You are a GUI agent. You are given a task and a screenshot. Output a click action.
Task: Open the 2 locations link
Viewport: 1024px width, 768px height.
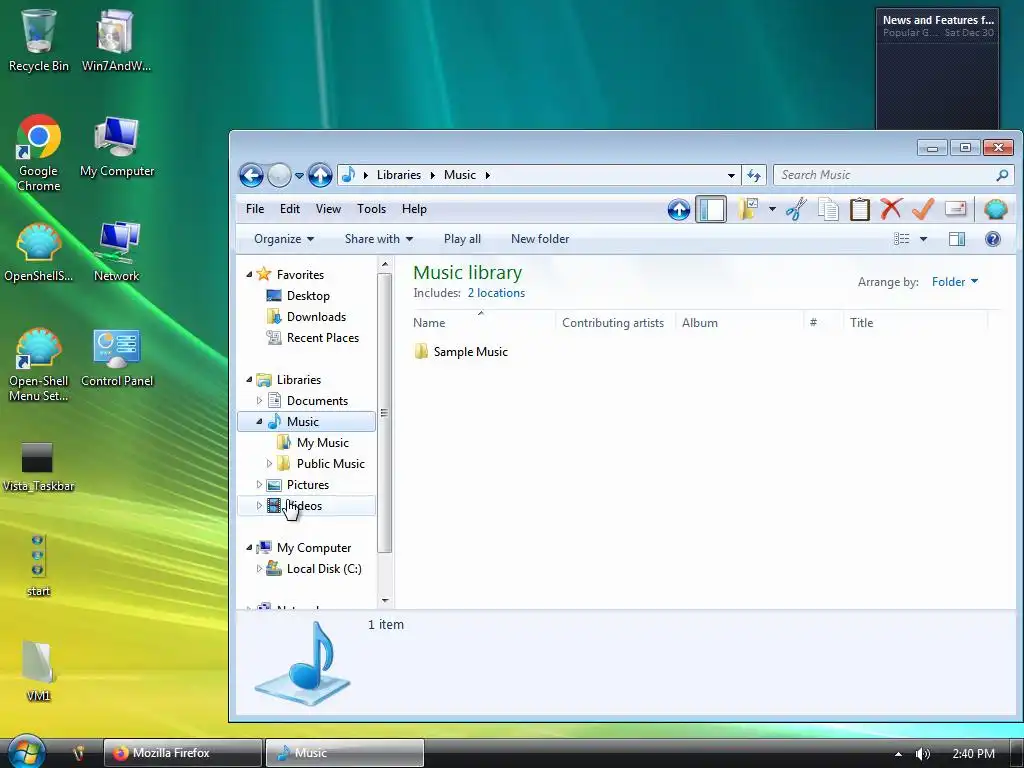click(496, 293)
